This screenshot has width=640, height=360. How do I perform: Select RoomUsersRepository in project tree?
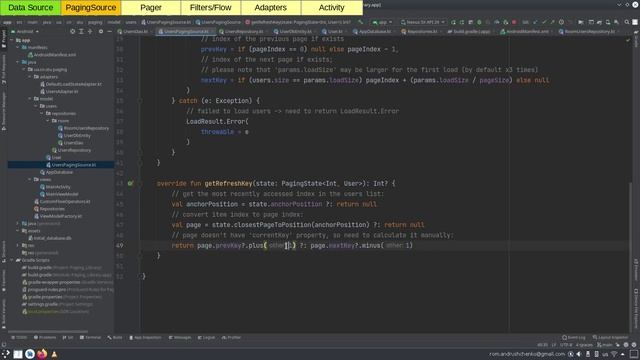coord(86,128)
